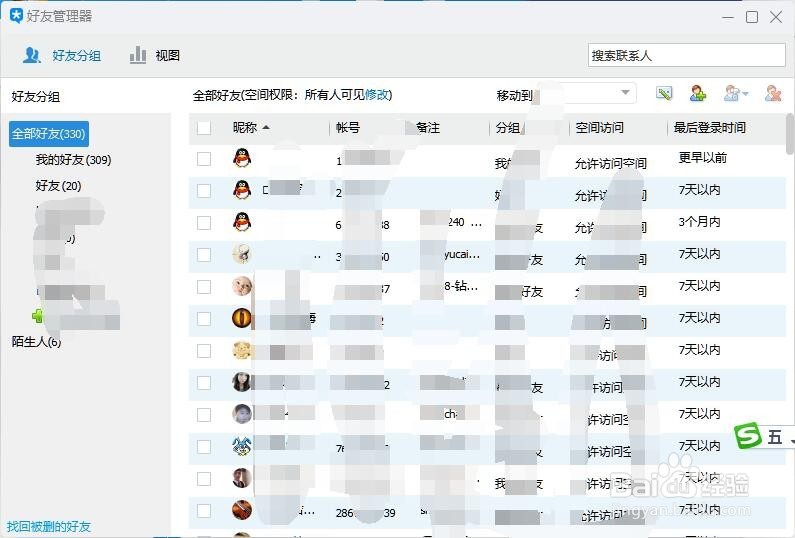Click the 修改 space permission link
This screenshot has height=538, width=795.
click(x=377, y=95)
